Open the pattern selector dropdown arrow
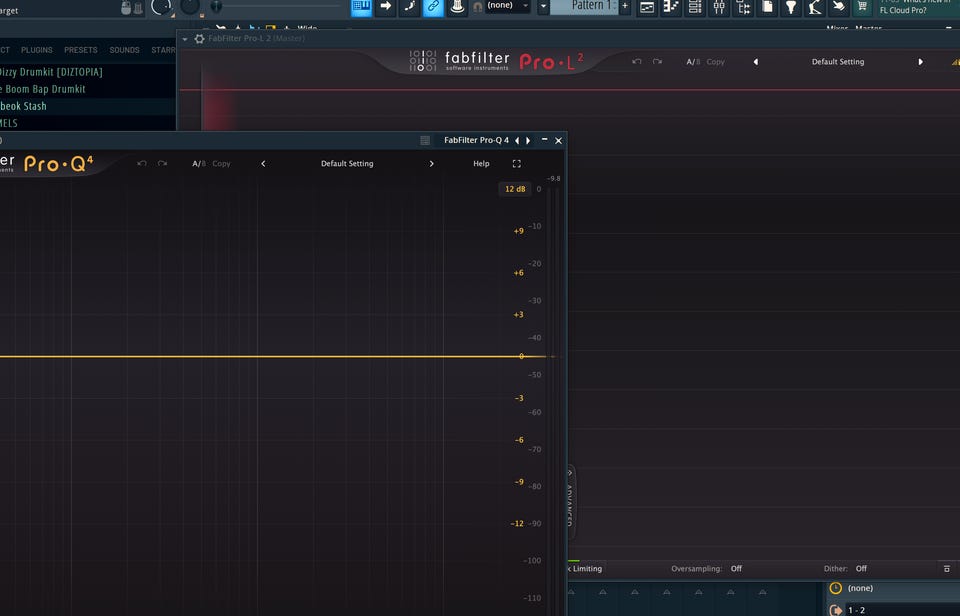 [543, 7]
